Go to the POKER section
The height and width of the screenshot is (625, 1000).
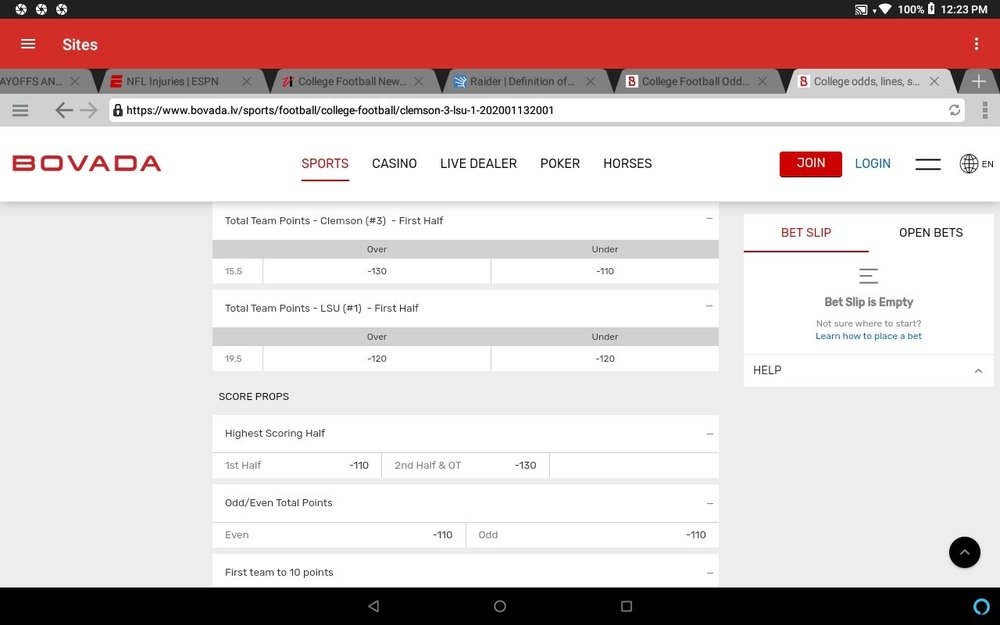point(560,163)
